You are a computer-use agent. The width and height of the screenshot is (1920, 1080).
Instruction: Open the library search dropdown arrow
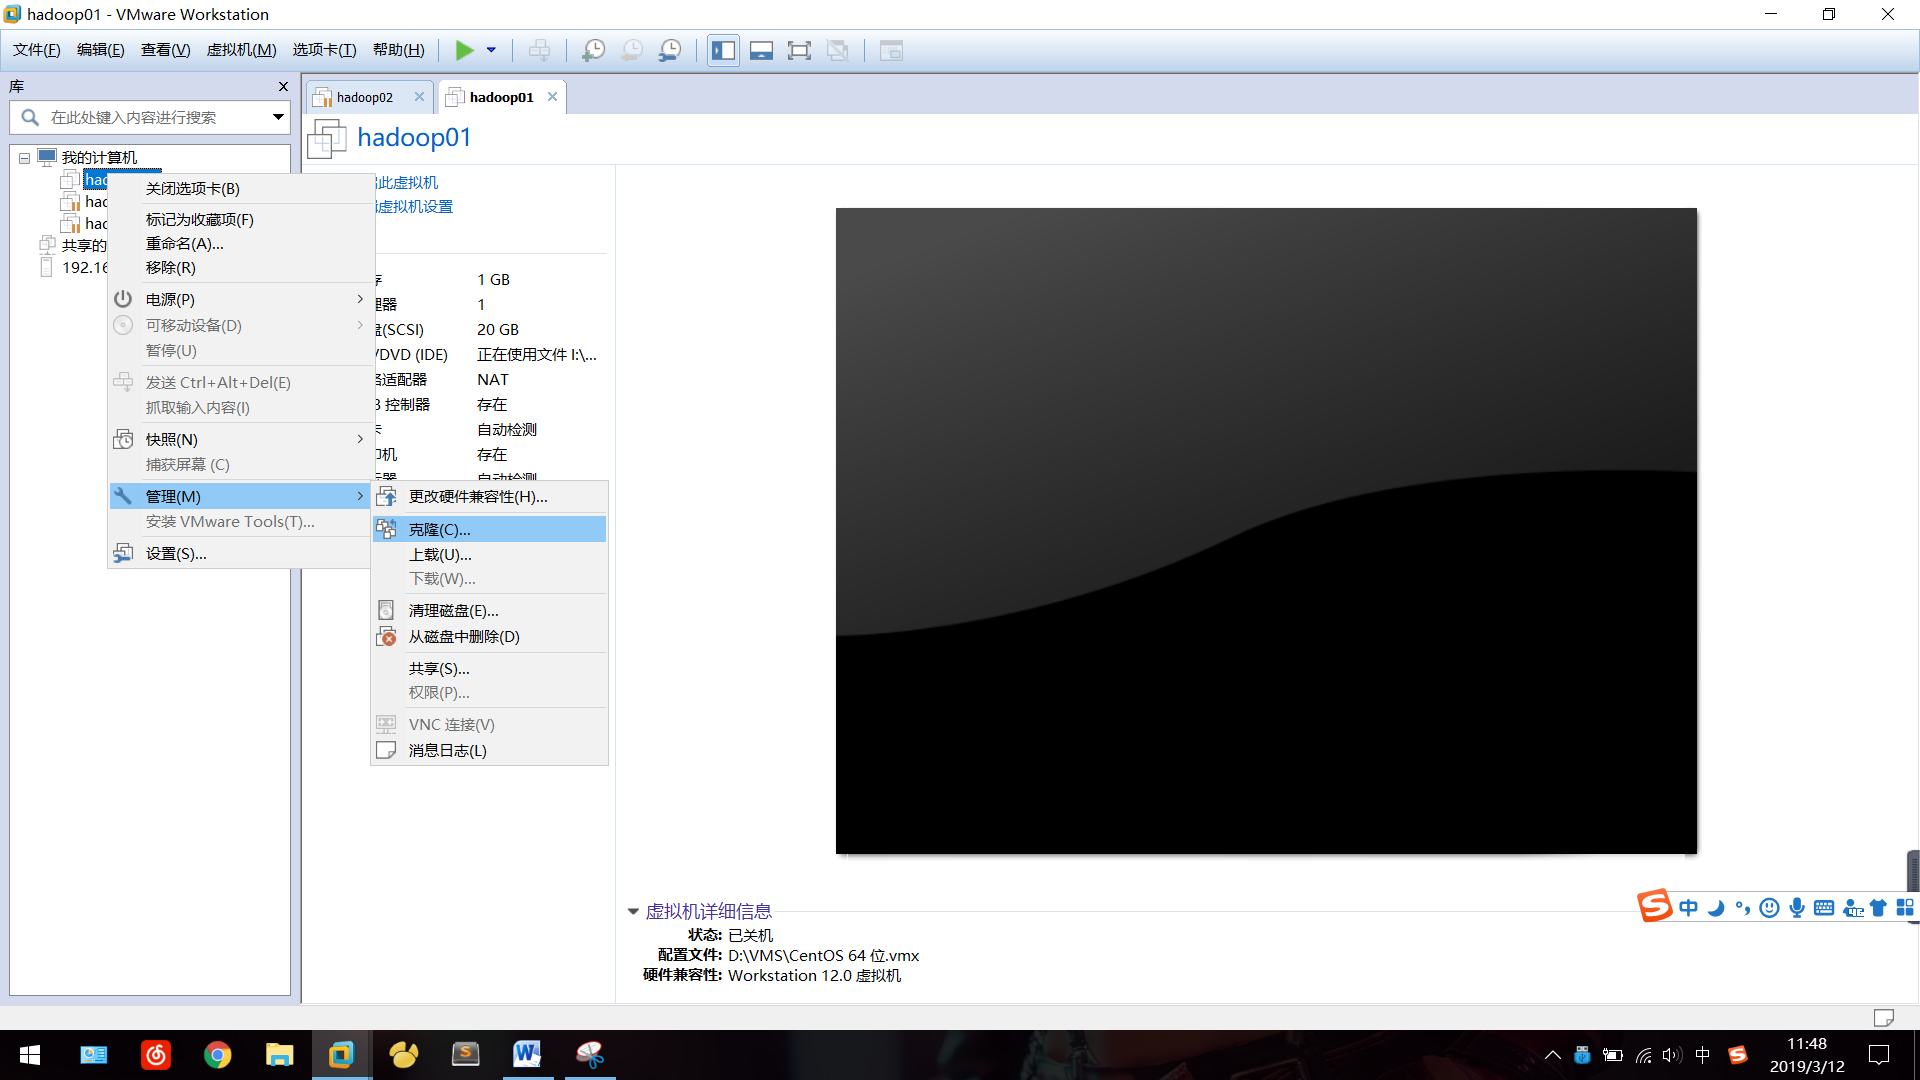[x=278, y=118]
